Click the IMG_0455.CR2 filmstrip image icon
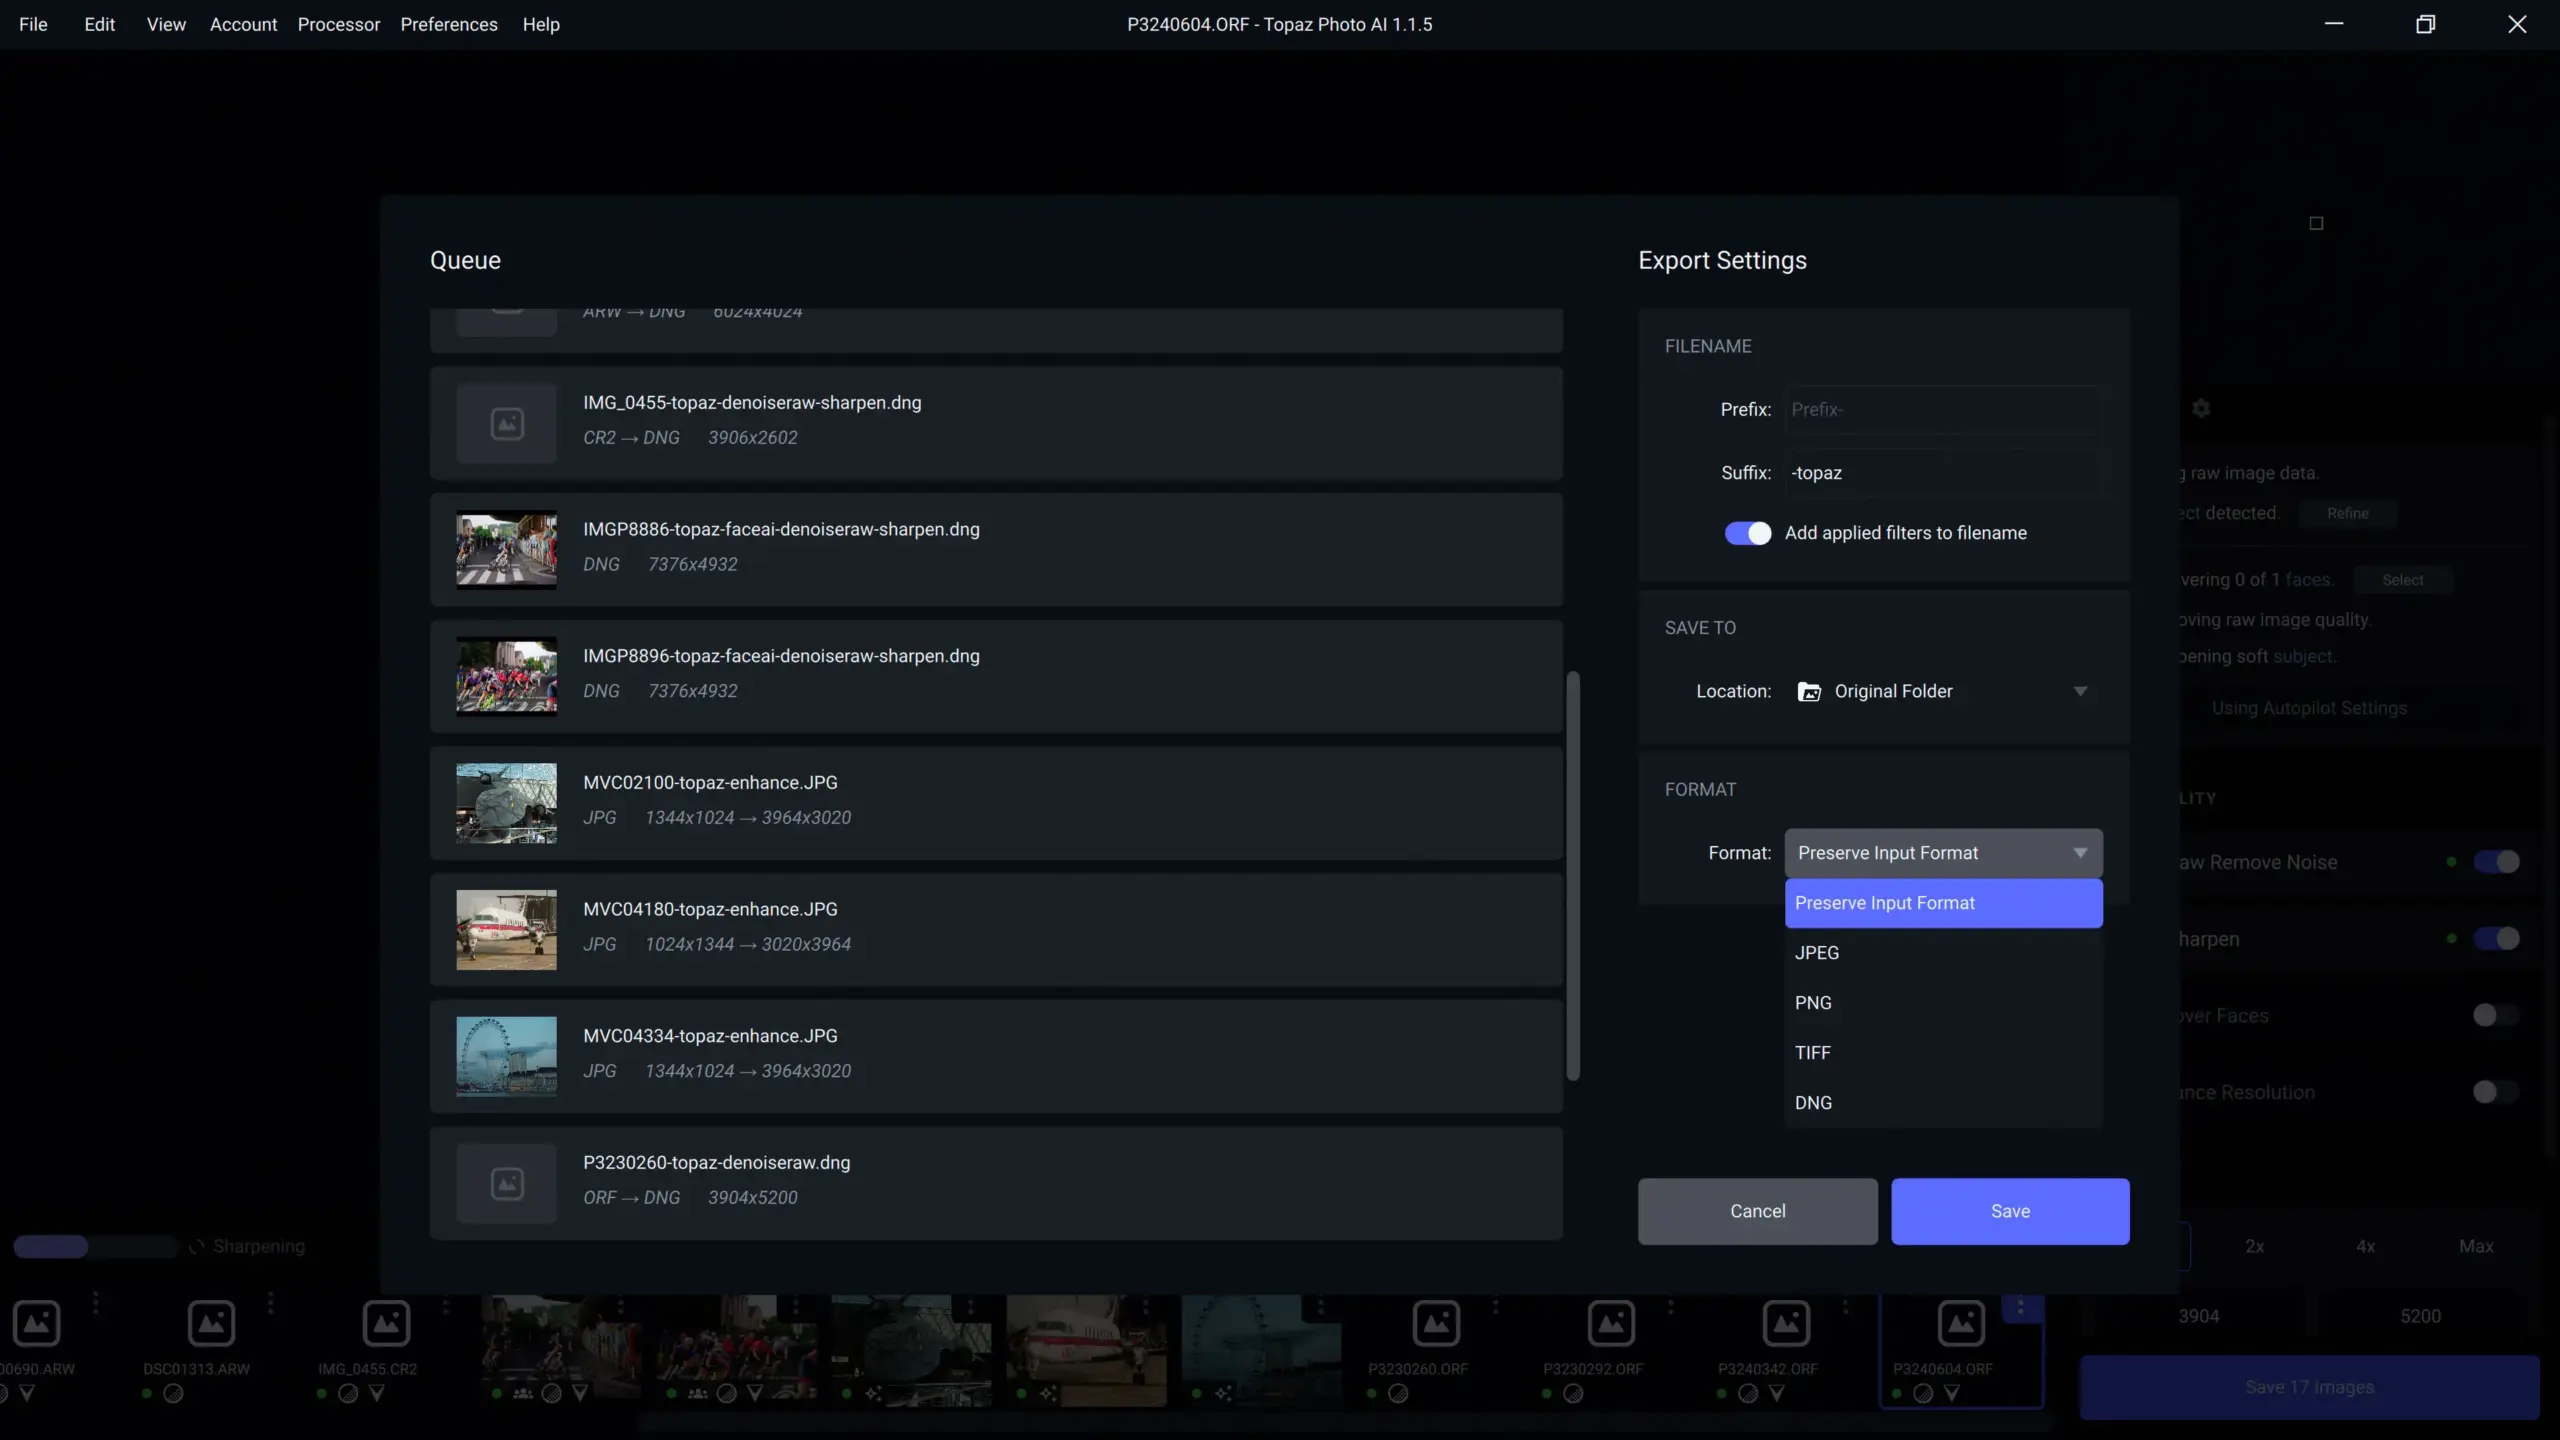Screen dimensions: 2560x1440 point(386,1323)
